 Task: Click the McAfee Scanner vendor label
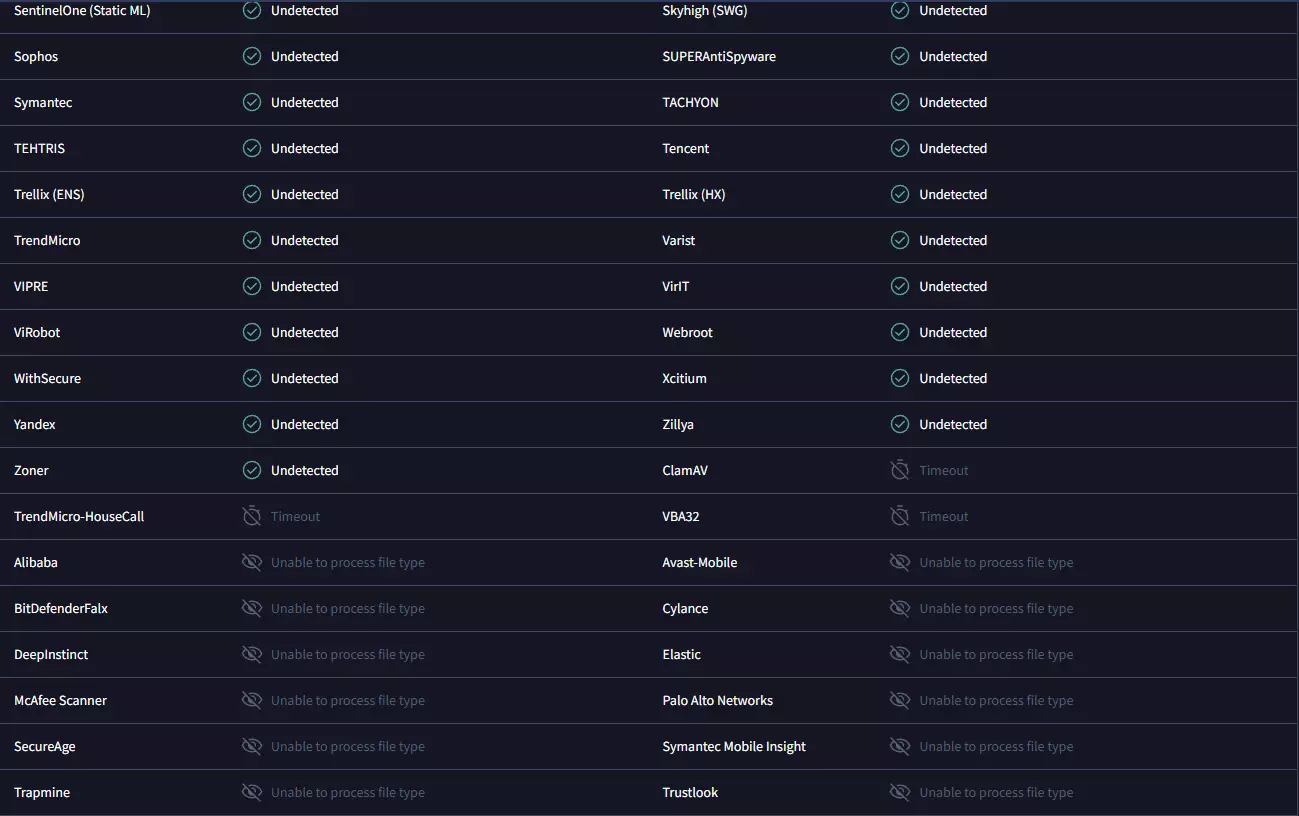pyautogui.click(x=60, y=700)
